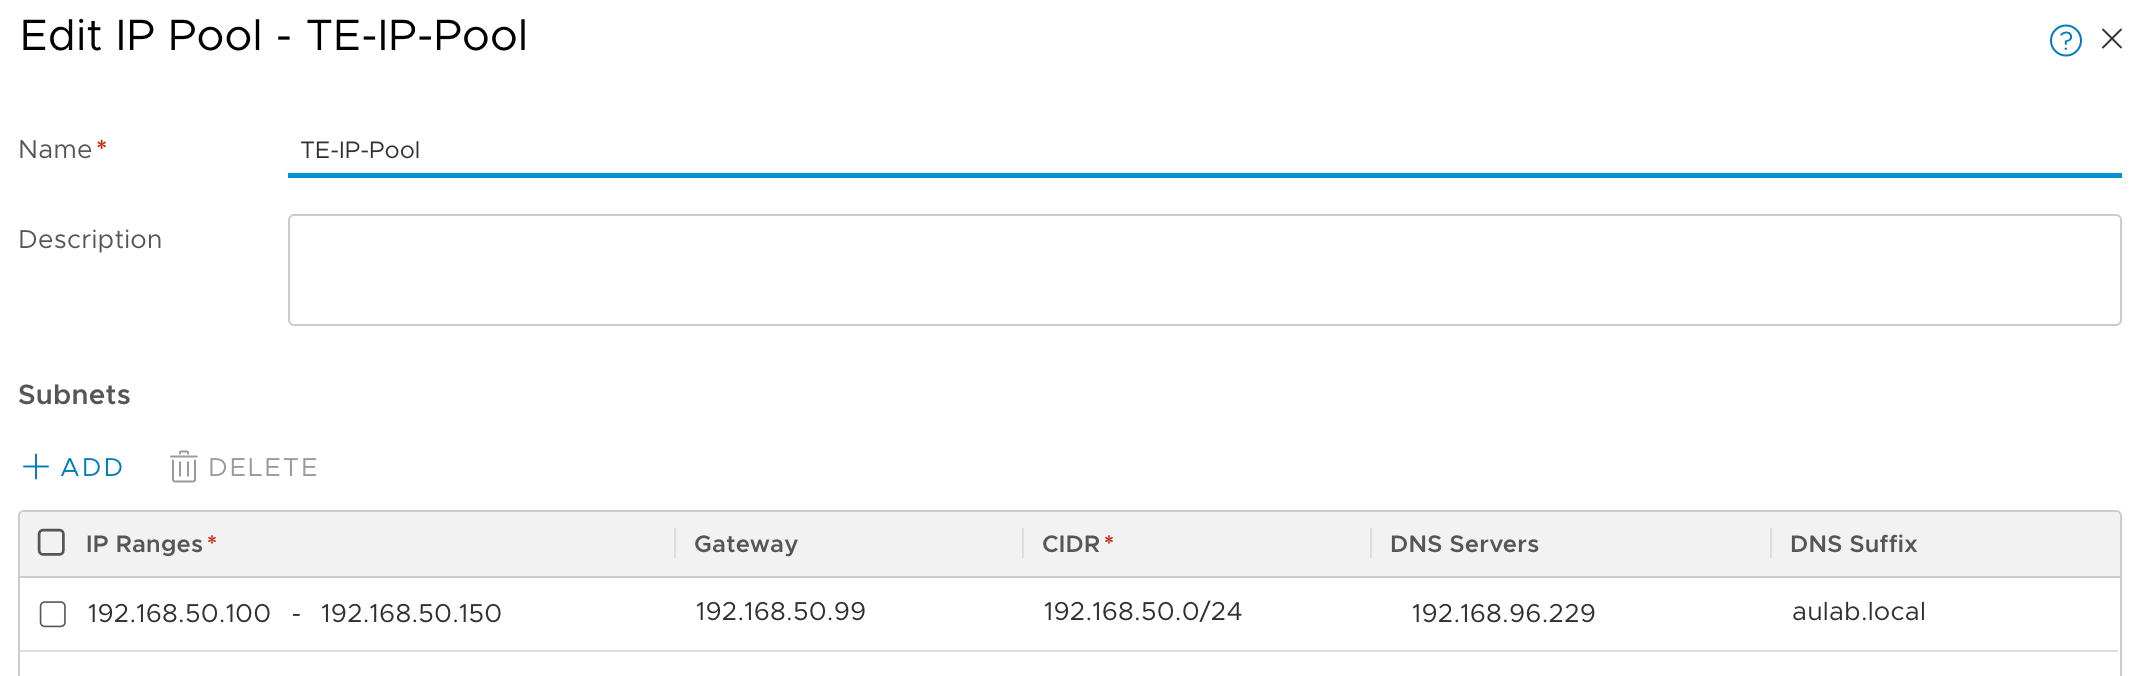Click the help question mark icon
This screenshot has height=676, width=2150.
(x=2065, y=41)
